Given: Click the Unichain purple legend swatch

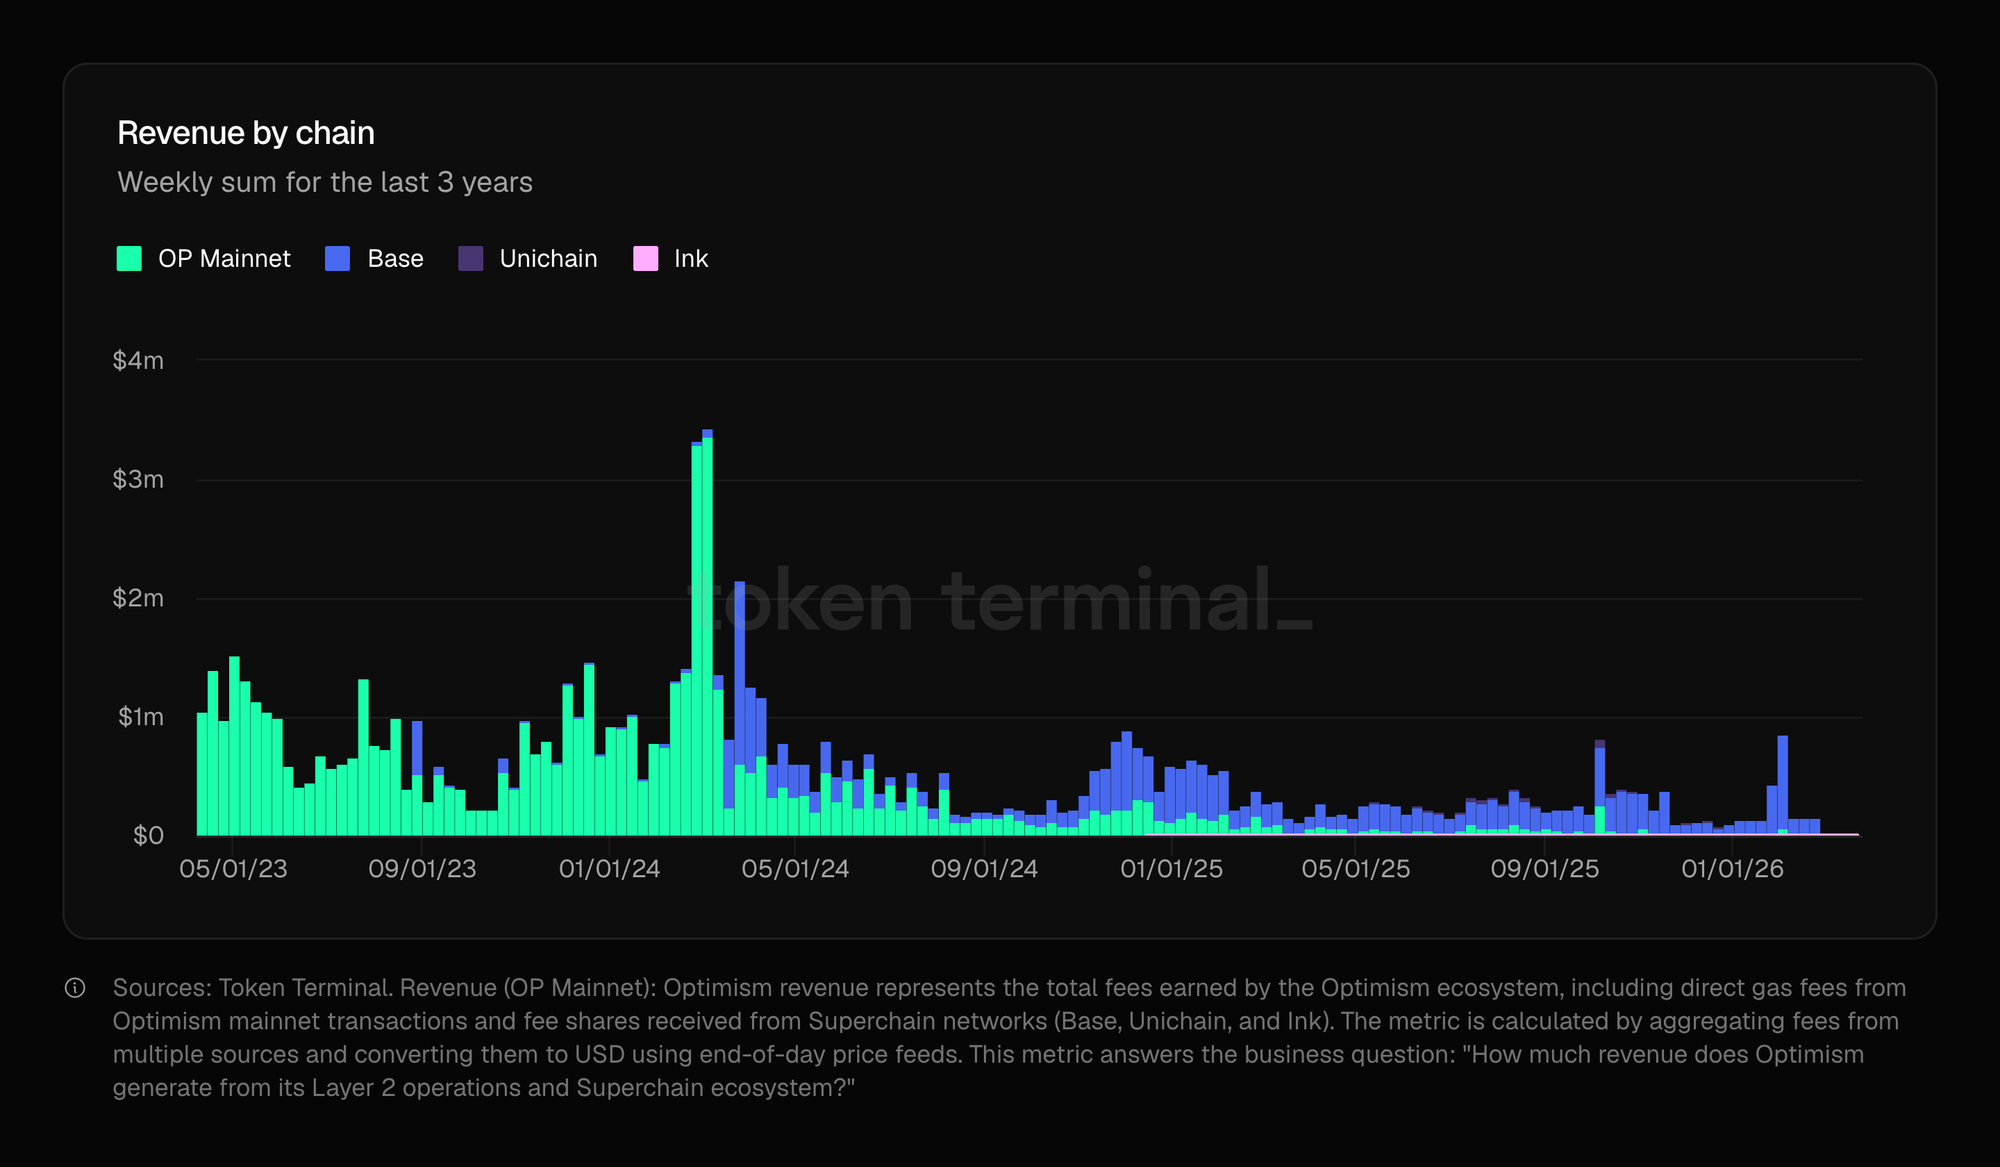Looking at the screenshot, I should click(x=471, y=259).
